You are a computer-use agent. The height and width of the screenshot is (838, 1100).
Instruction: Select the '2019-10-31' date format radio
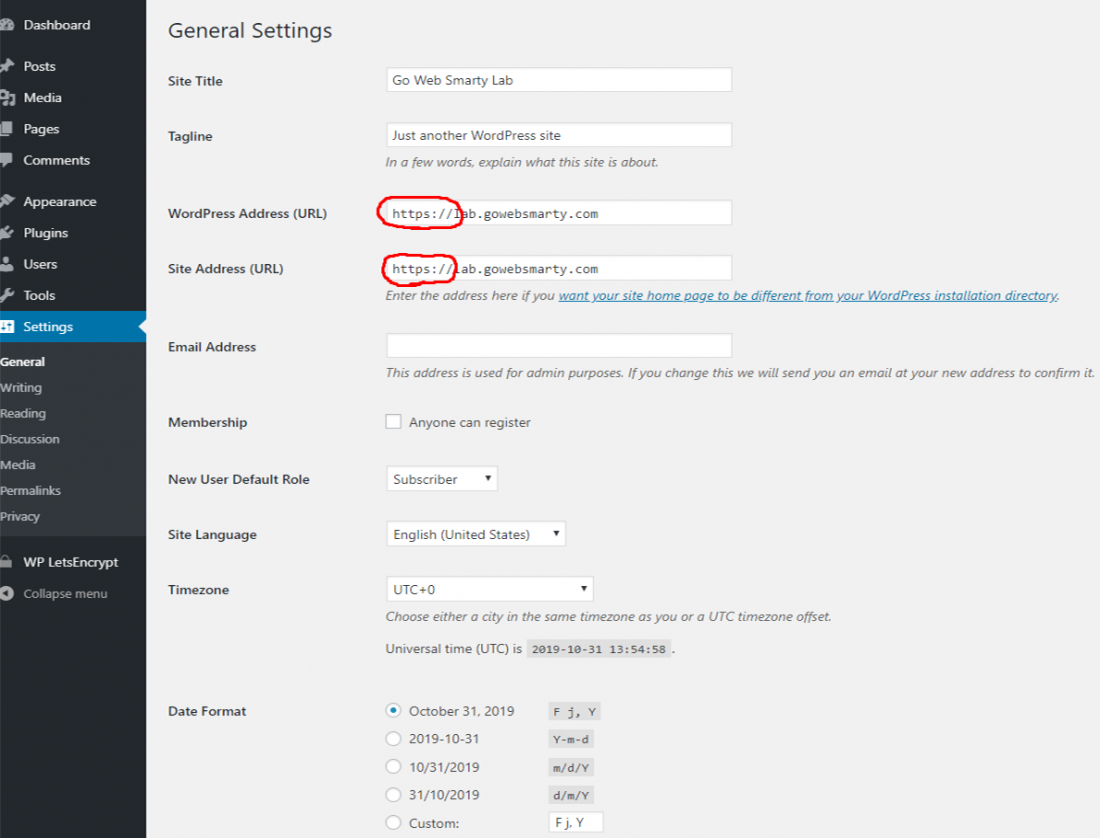394,738
